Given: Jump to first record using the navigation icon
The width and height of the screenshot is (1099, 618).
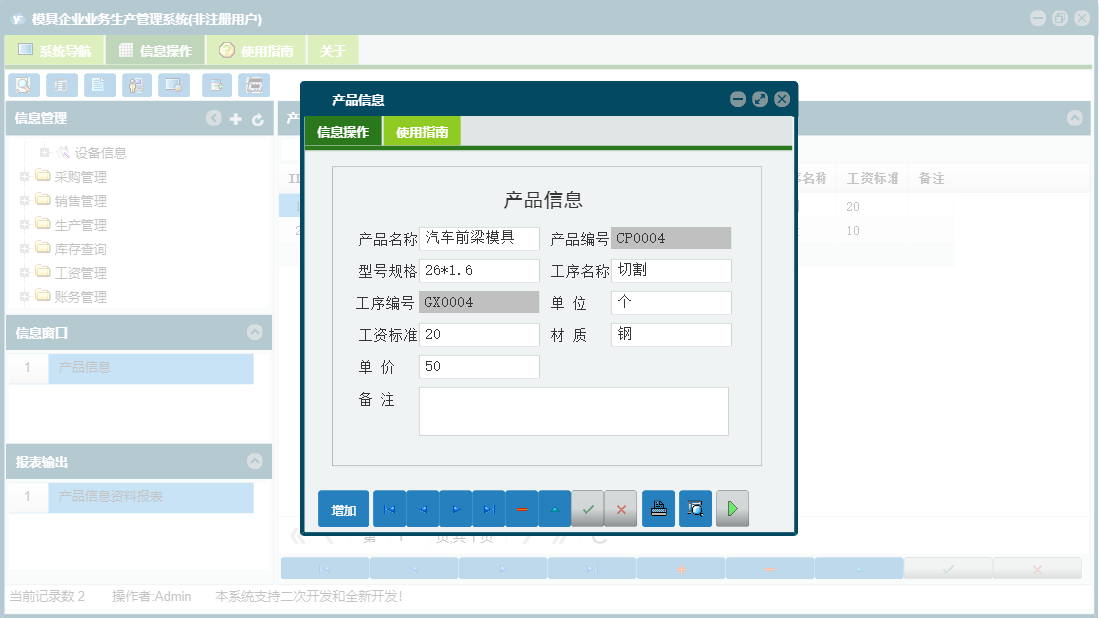Looking at the screenshot, I should 389,508.
